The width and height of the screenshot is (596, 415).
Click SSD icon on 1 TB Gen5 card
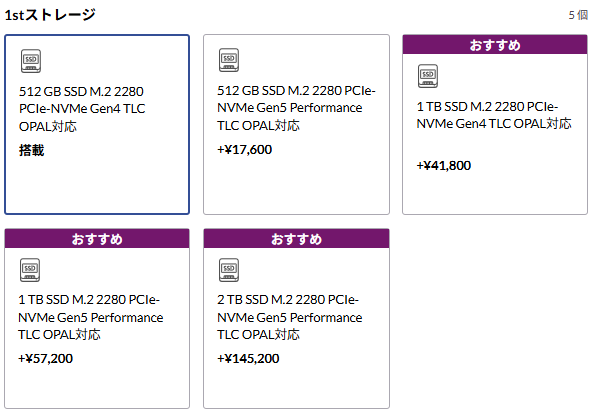(x=30, y=270)
